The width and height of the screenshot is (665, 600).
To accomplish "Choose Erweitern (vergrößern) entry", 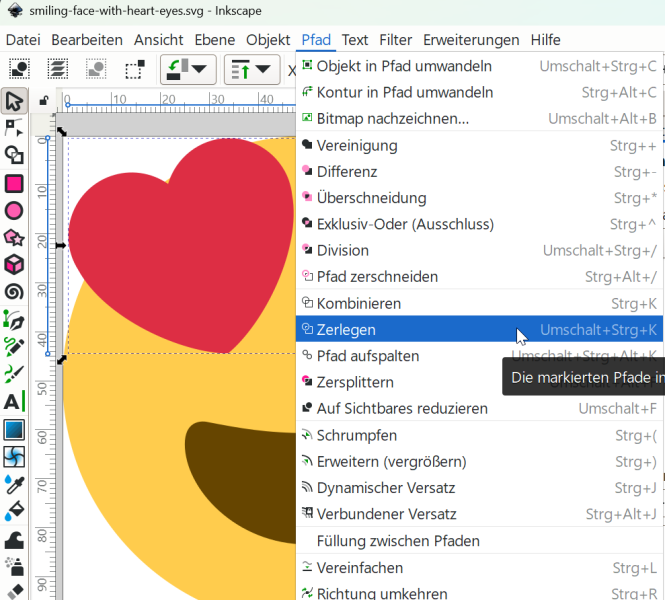I will click(x=479, y=462).
